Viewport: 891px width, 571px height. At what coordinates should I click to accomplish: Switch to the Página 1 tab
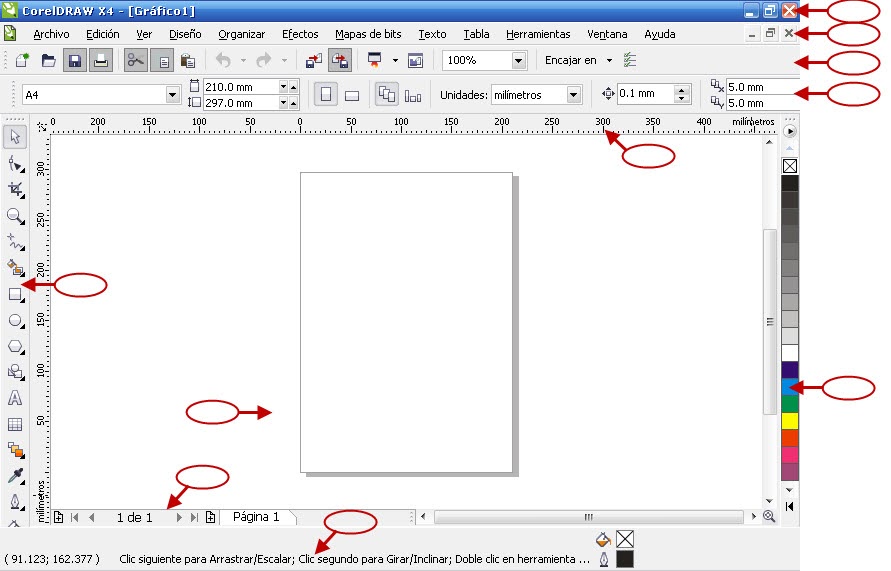pyautogui.click(x=256, y=517)
